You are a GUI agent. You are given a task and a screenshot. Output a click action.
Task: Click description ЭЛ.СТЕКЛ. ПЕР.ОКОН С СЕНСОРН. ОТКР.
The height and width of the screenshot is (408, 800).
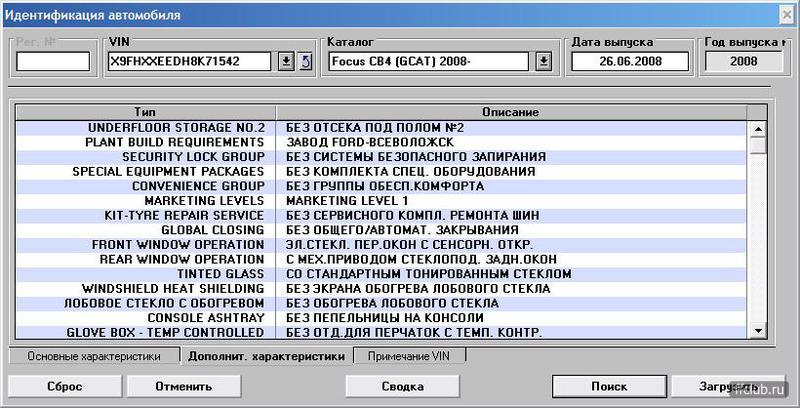pyautogui.click(x=409, y=245)
